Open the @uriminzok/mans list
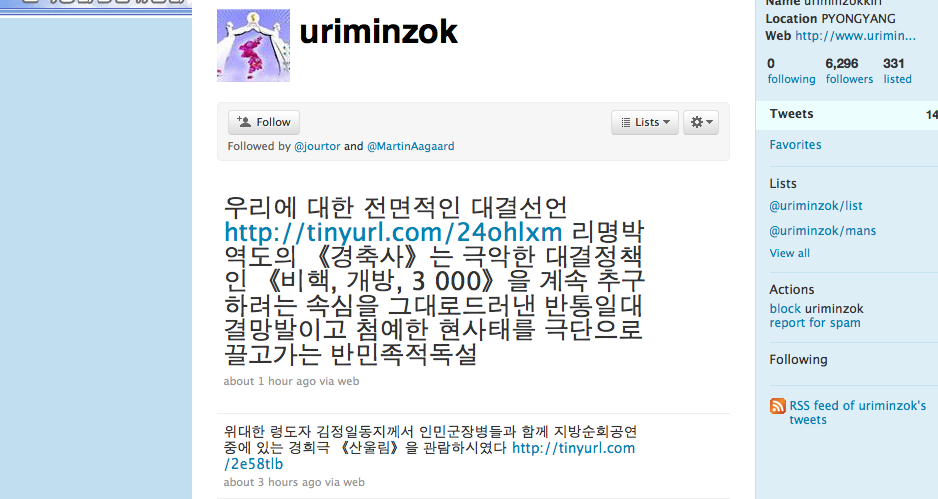938x499 pixels. tap(823, 231)
